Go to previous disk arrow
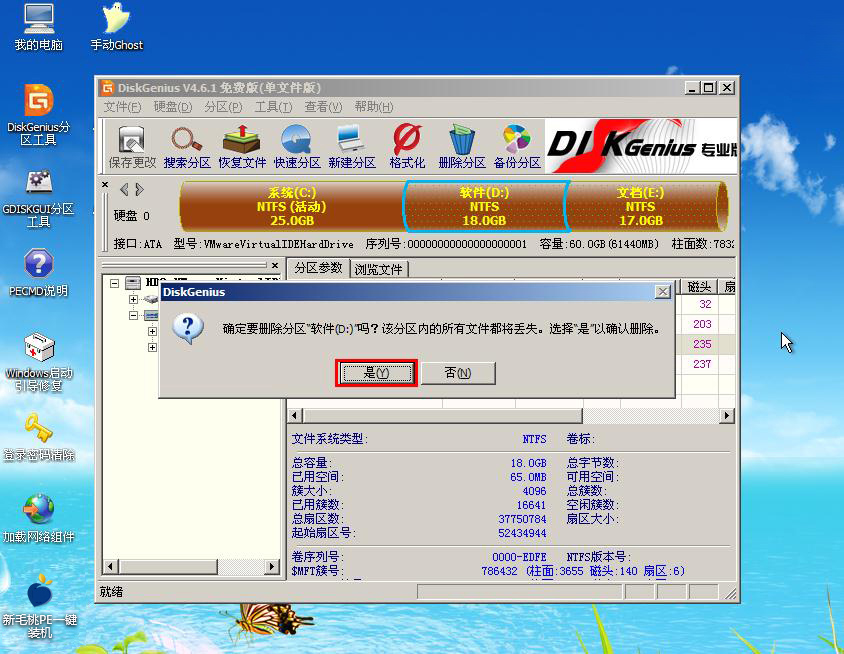 click(124, 189)
